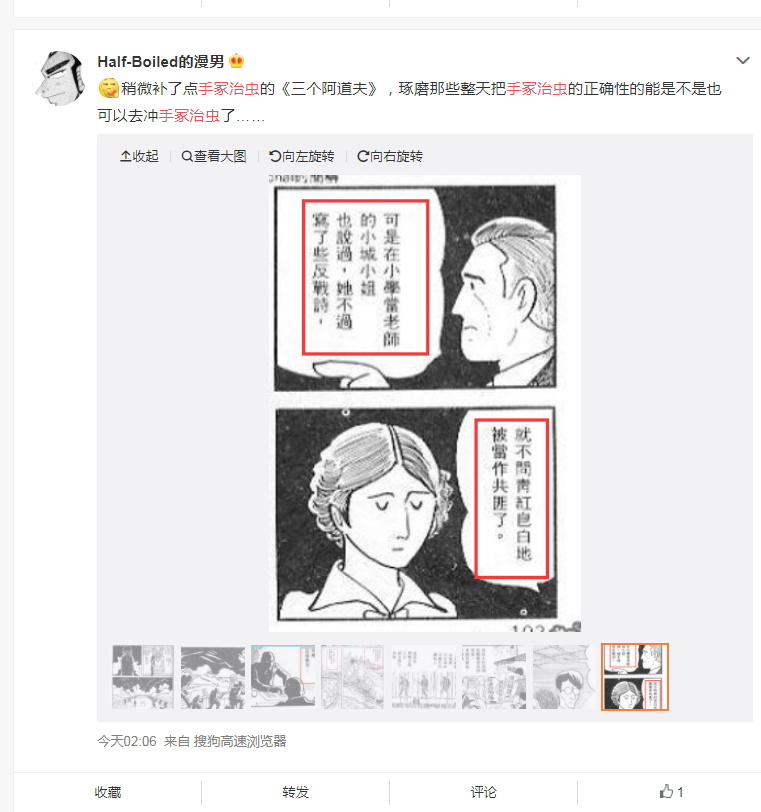Open Half-Boiled的漫男 profile link
The width and height of the screenshot is (761, 812).
pyautogui.click(x=160, y=62)
